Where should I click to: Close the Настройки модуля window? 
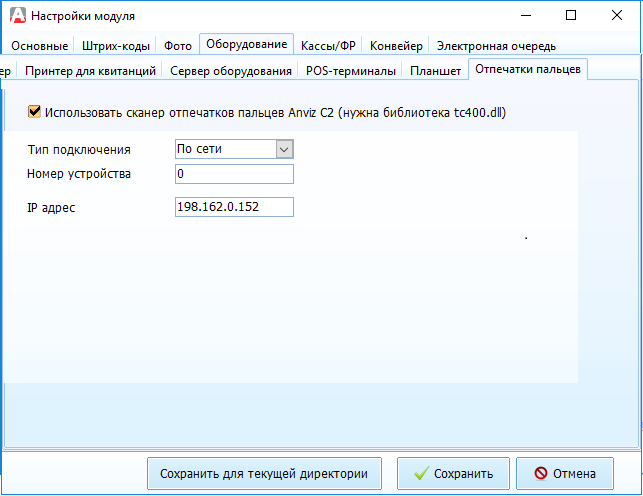[x=617, y=16]
